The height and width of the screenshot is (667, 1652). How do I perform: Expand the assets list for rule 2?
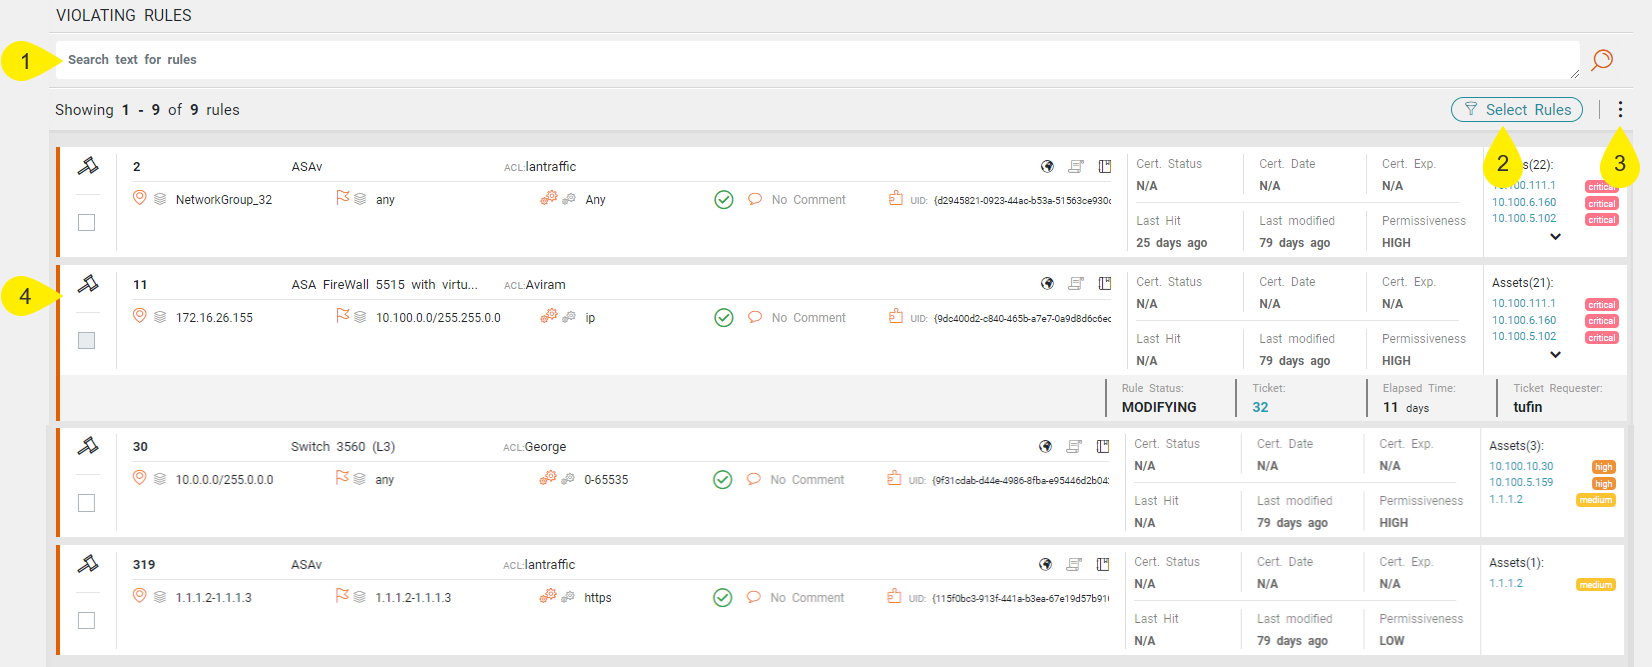pos(1555,237)
